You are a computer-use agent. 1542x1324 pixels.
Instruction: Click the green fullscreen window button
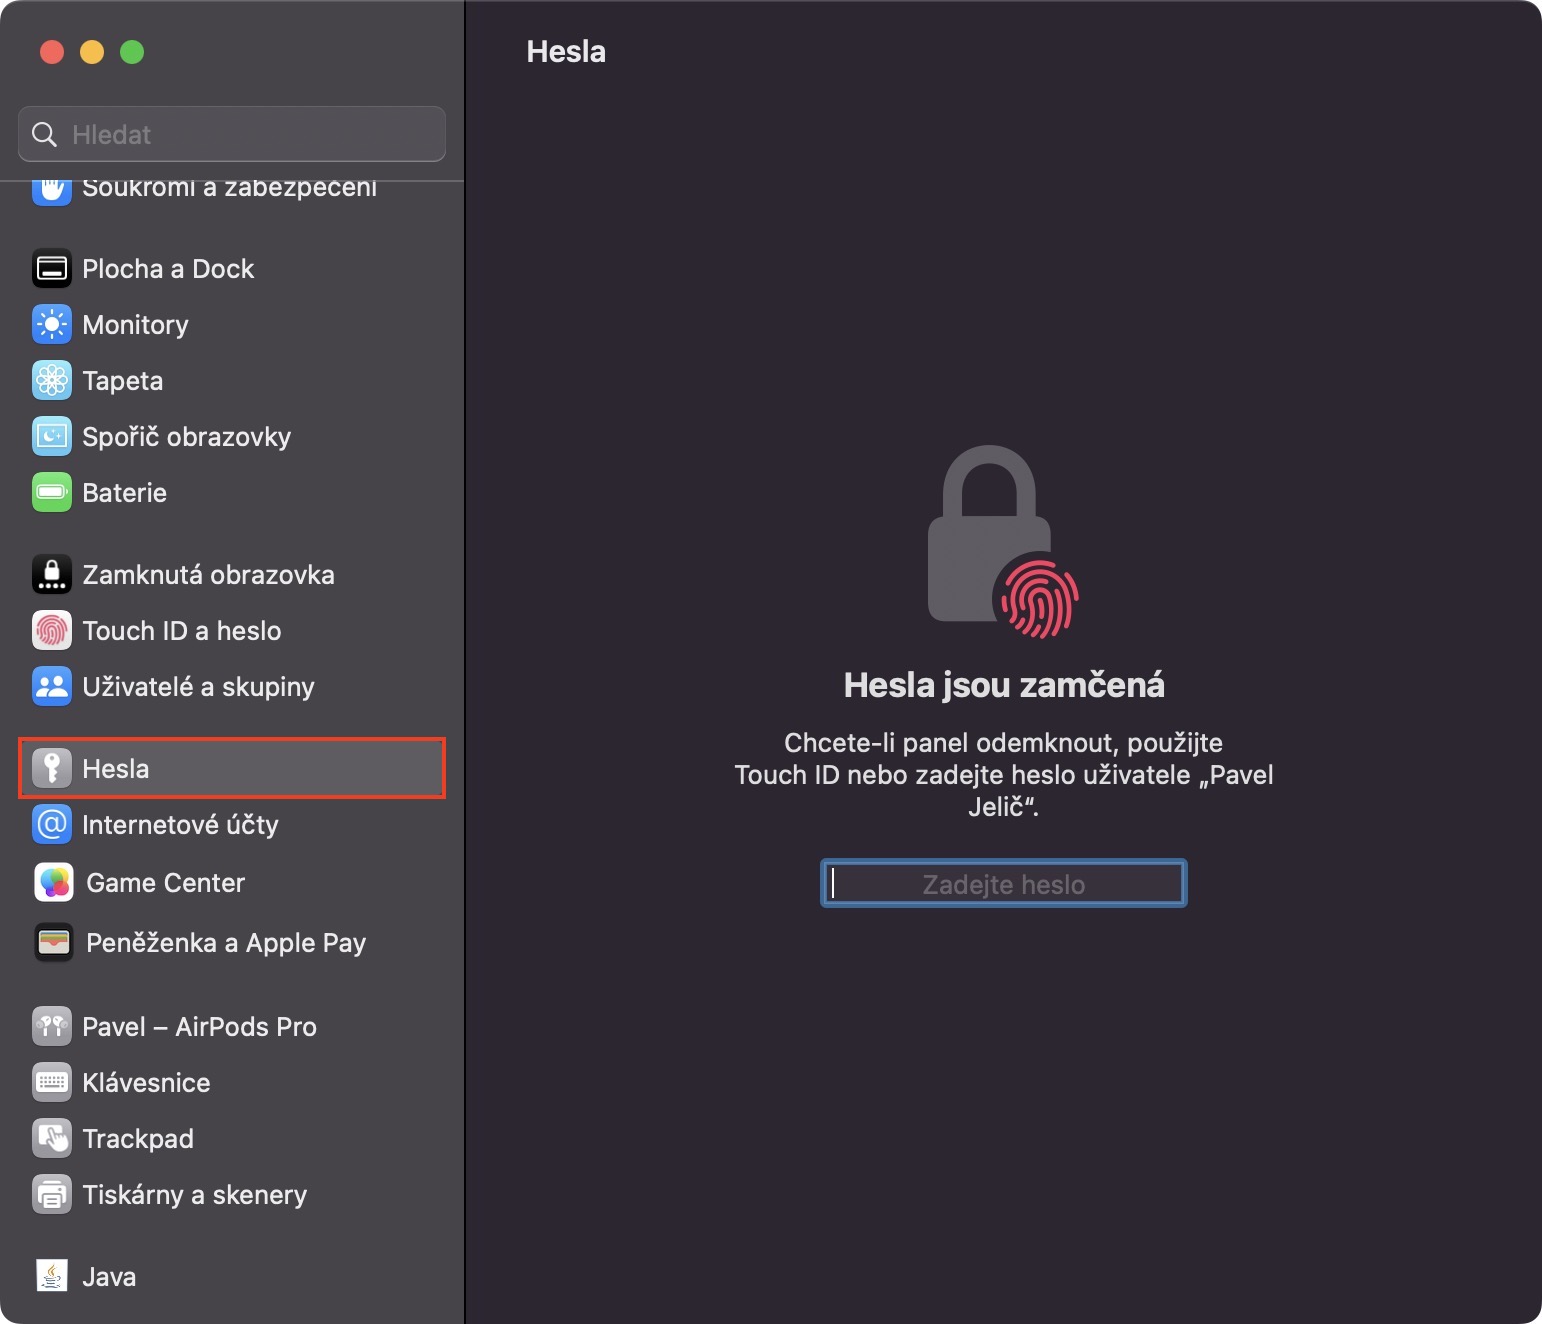(x=132, y=52)
